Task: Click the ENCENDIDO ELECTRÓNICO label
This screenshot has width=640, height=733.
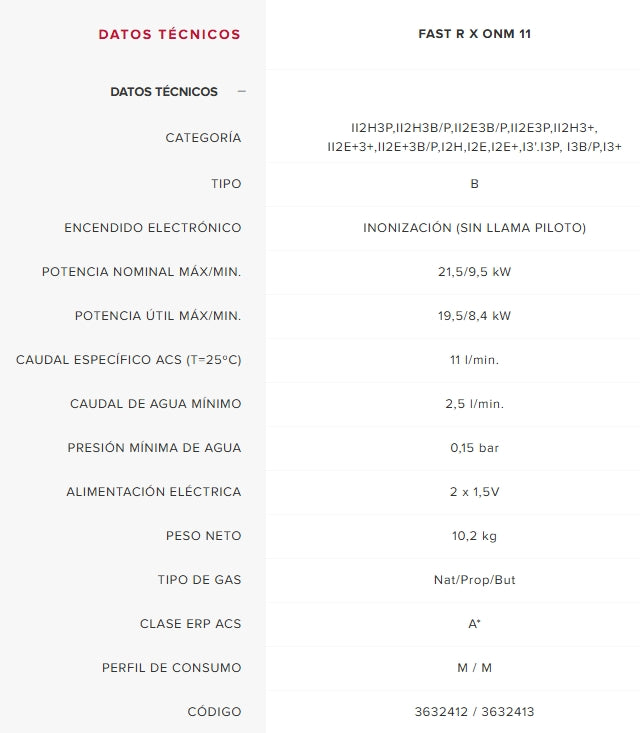Action: click(x=153, y=228)
